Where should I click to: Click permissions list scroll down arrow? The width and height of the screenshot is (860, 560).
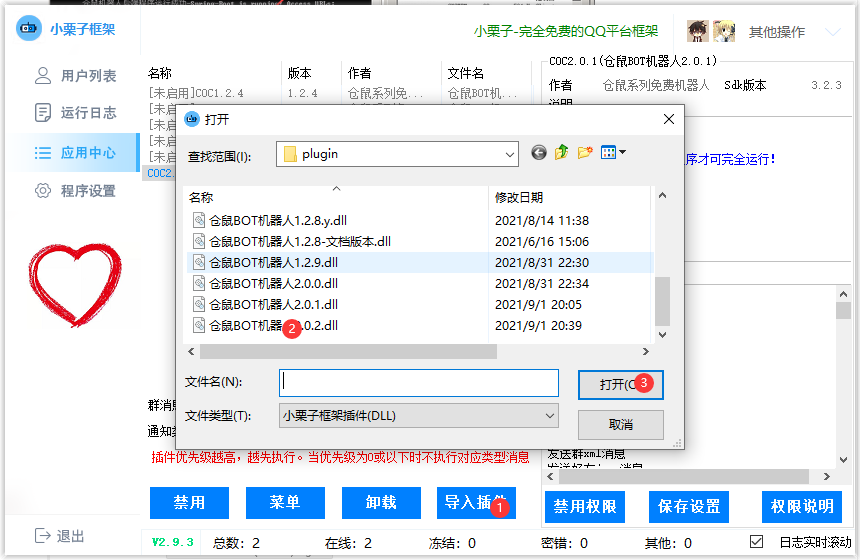(844, 460)
